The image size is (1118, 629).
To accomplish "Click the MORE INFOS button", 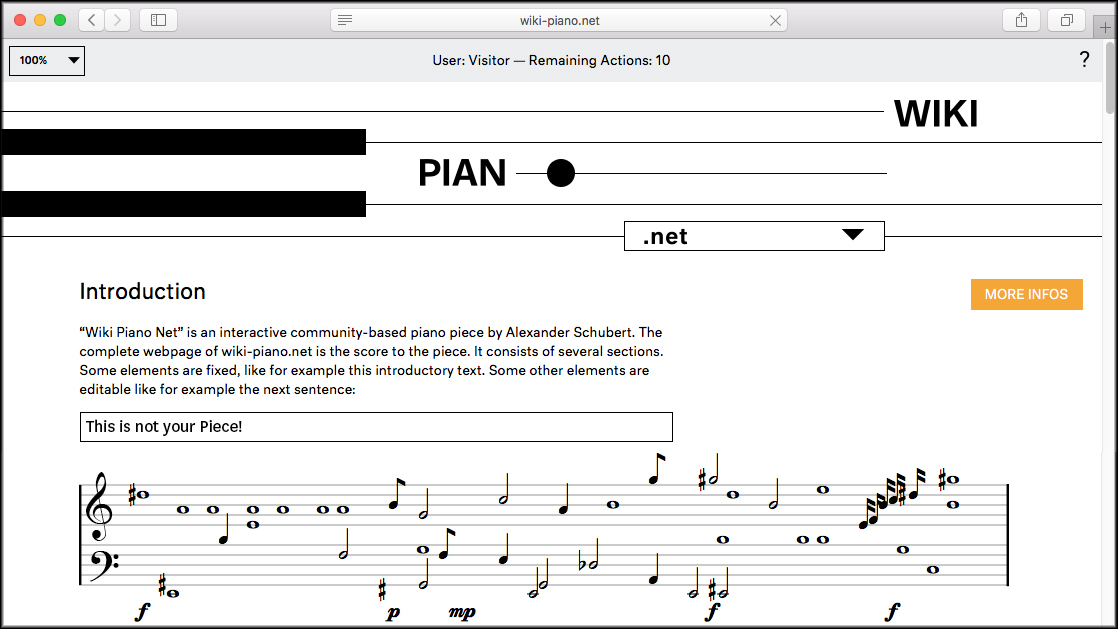I will coord(1026,295).
